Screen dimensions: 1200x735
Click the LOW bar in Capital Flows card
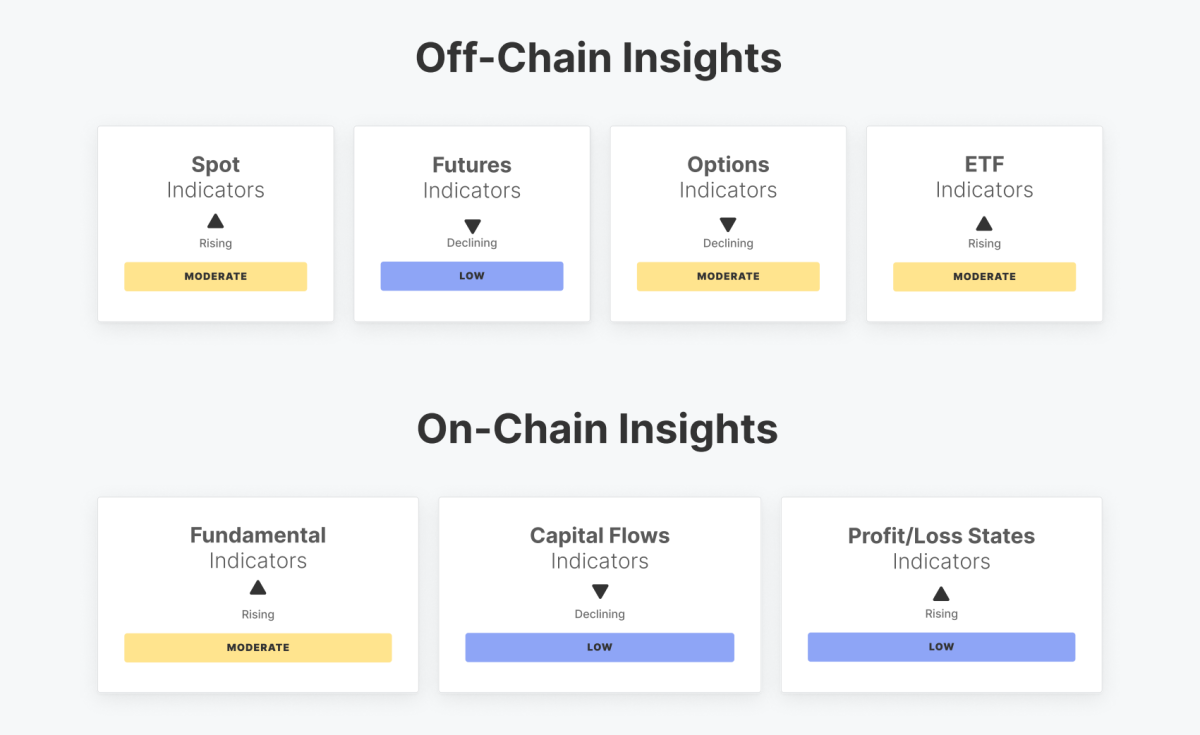(600, 648)
